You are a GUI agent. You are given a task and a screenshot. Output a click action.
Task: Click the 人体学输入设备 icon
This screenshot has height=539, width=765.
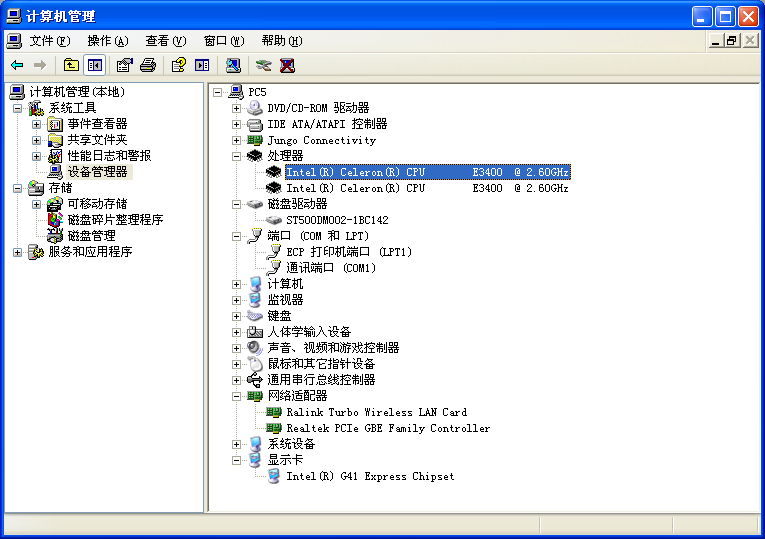[x=255, y=332]
